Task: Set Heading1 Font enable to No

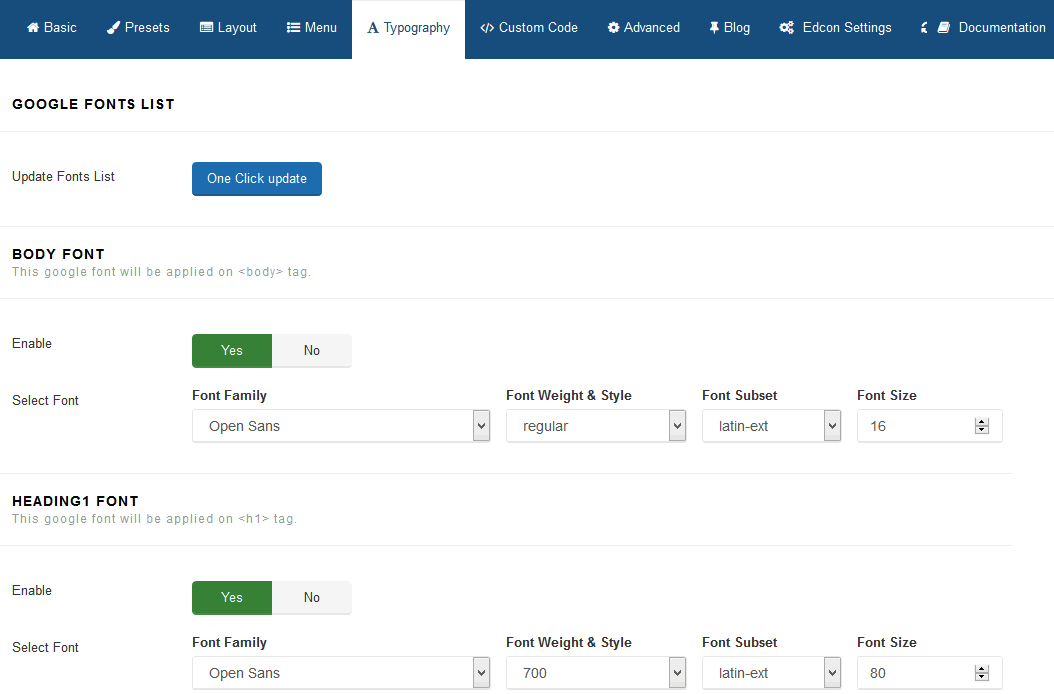Action: pyautogui.click(x=312, y=598)
